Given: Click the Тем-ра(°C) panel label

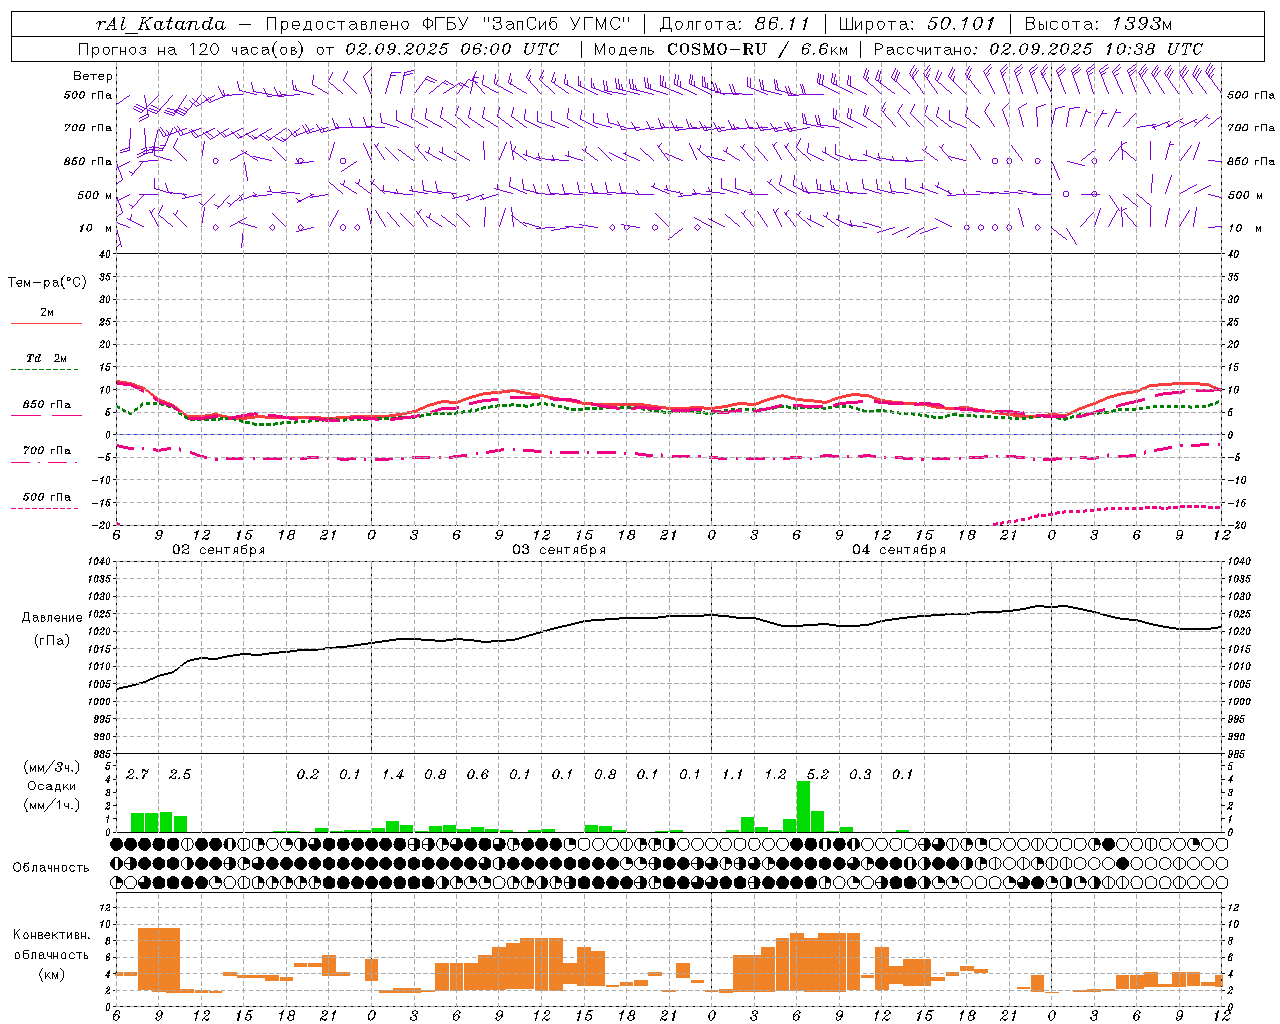Looking at the screenshot, I should tap(47, 283).
